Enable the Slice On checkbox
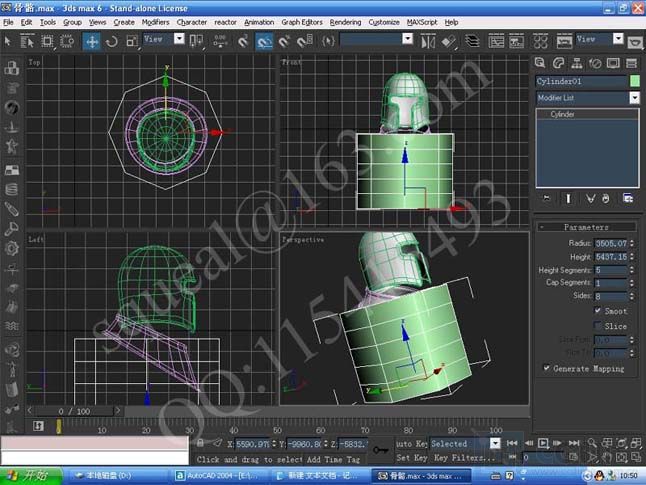This screenshot has height=485, width=646. (x=597, y=326)
